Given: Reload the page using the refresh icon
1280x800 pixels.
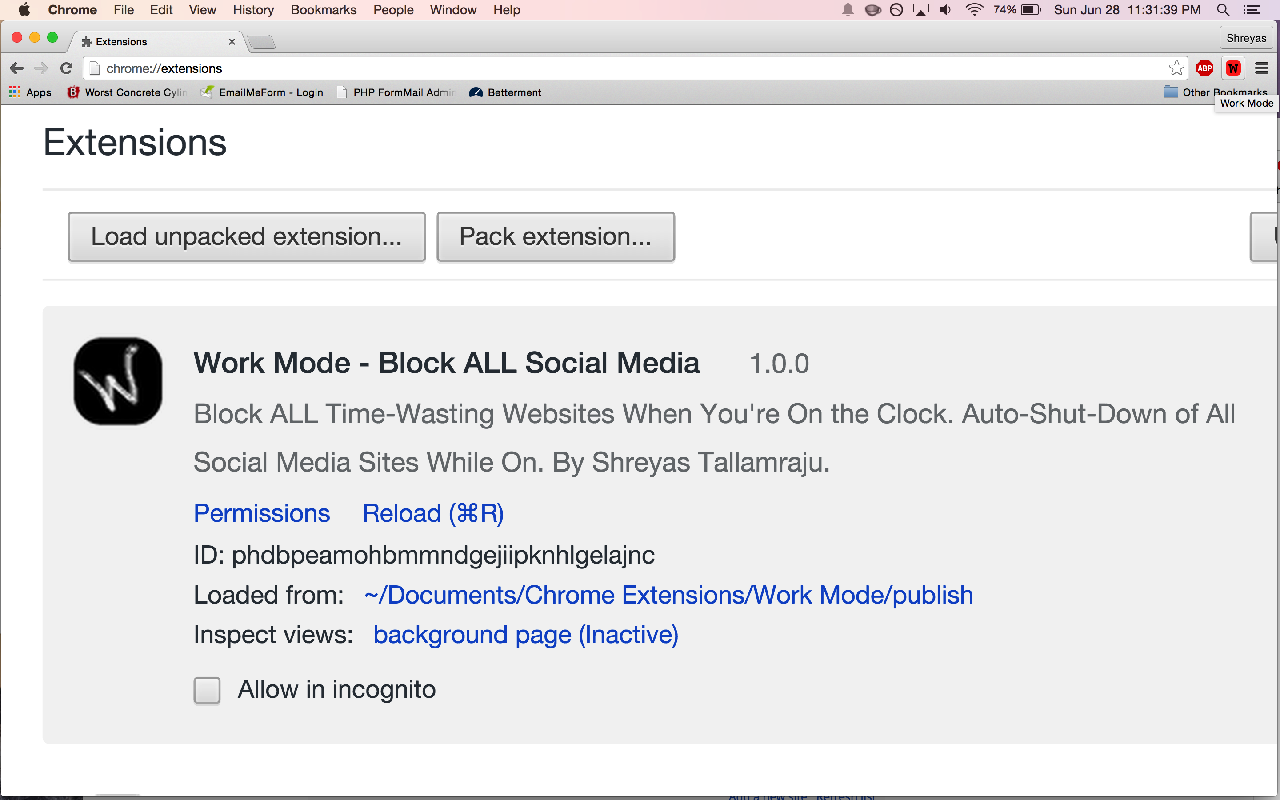Looking at the screenshot, I should 65,68.
